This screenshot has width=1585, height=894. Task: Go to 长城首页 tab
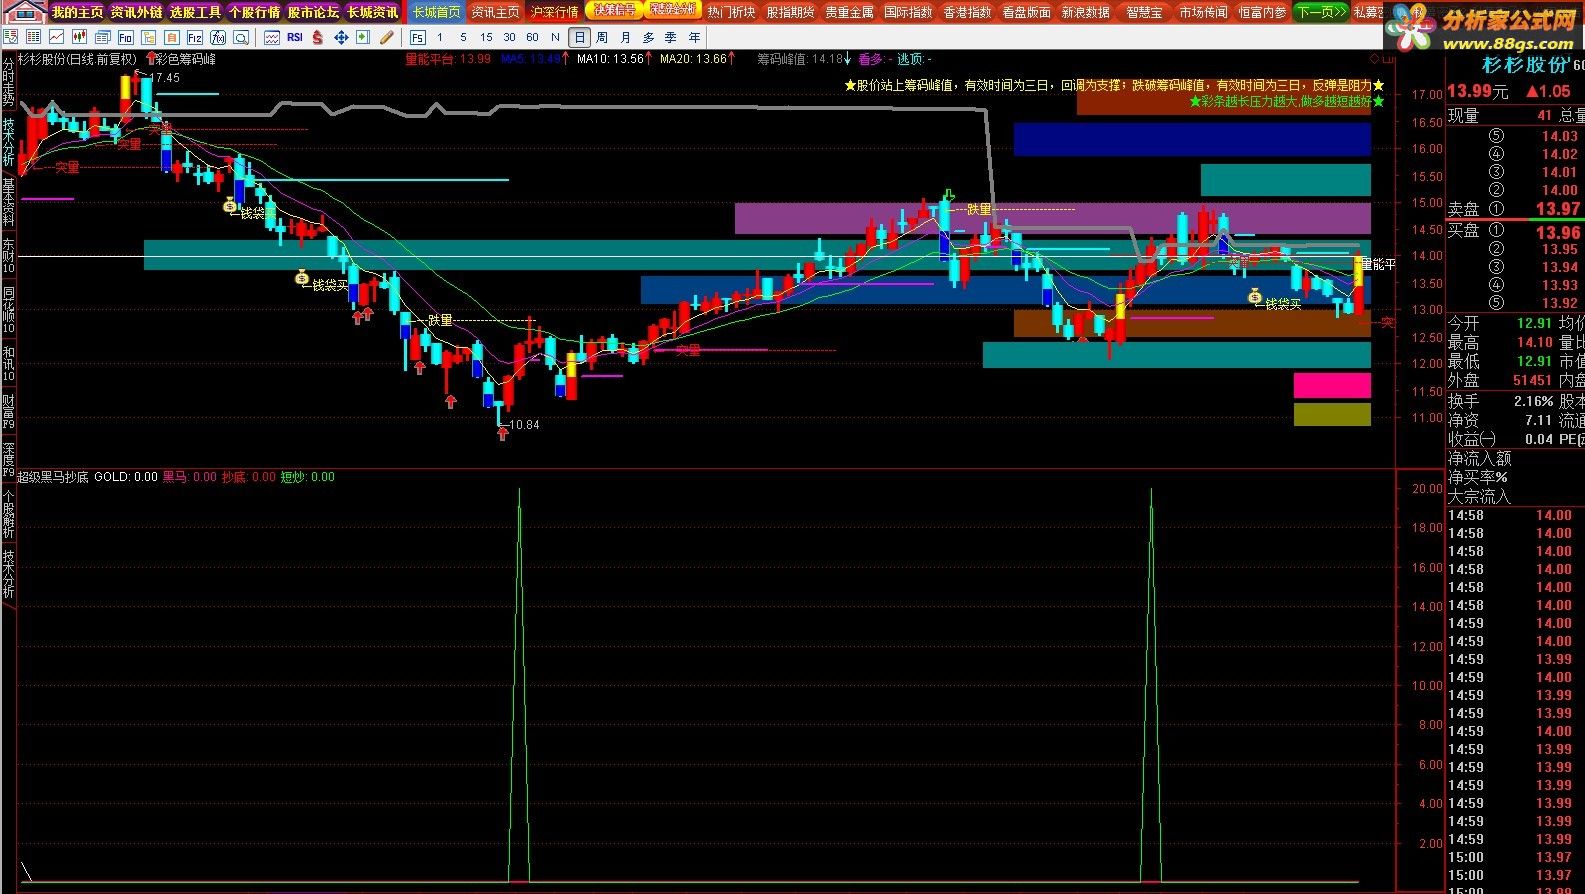(x=437, y=12)
